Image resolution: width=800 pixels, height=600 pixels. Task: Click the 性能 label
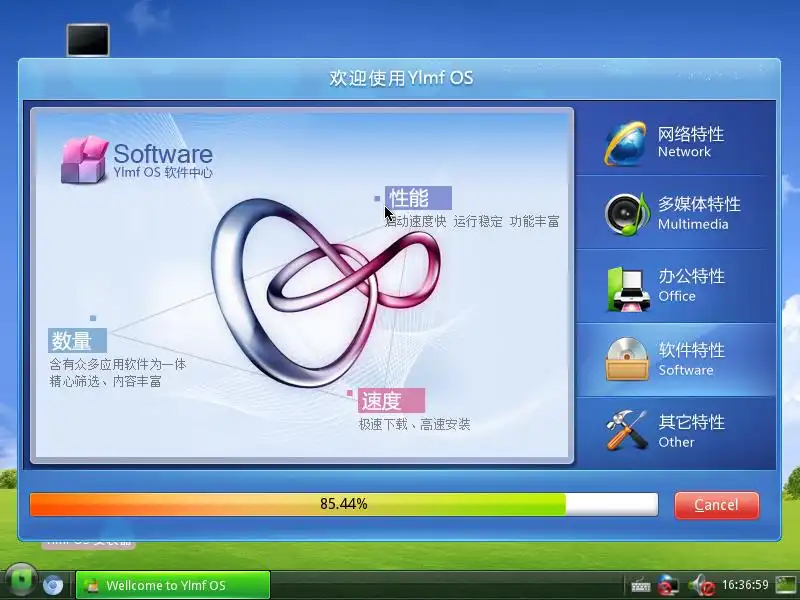click(x=418, y=198)
